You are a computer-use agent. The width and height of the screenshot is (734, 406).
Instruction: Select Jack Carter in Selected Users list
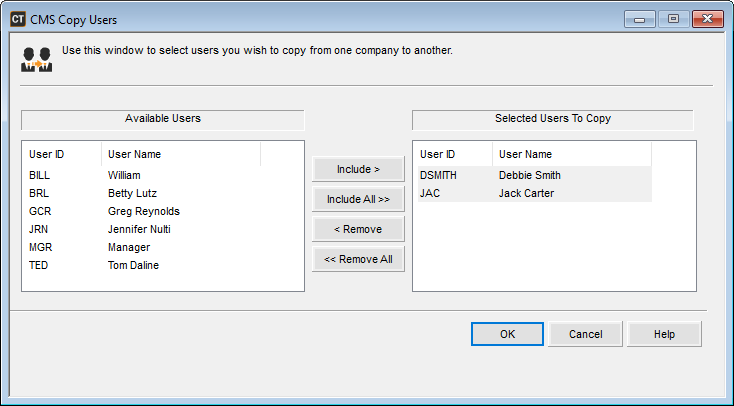click(526, 193)
